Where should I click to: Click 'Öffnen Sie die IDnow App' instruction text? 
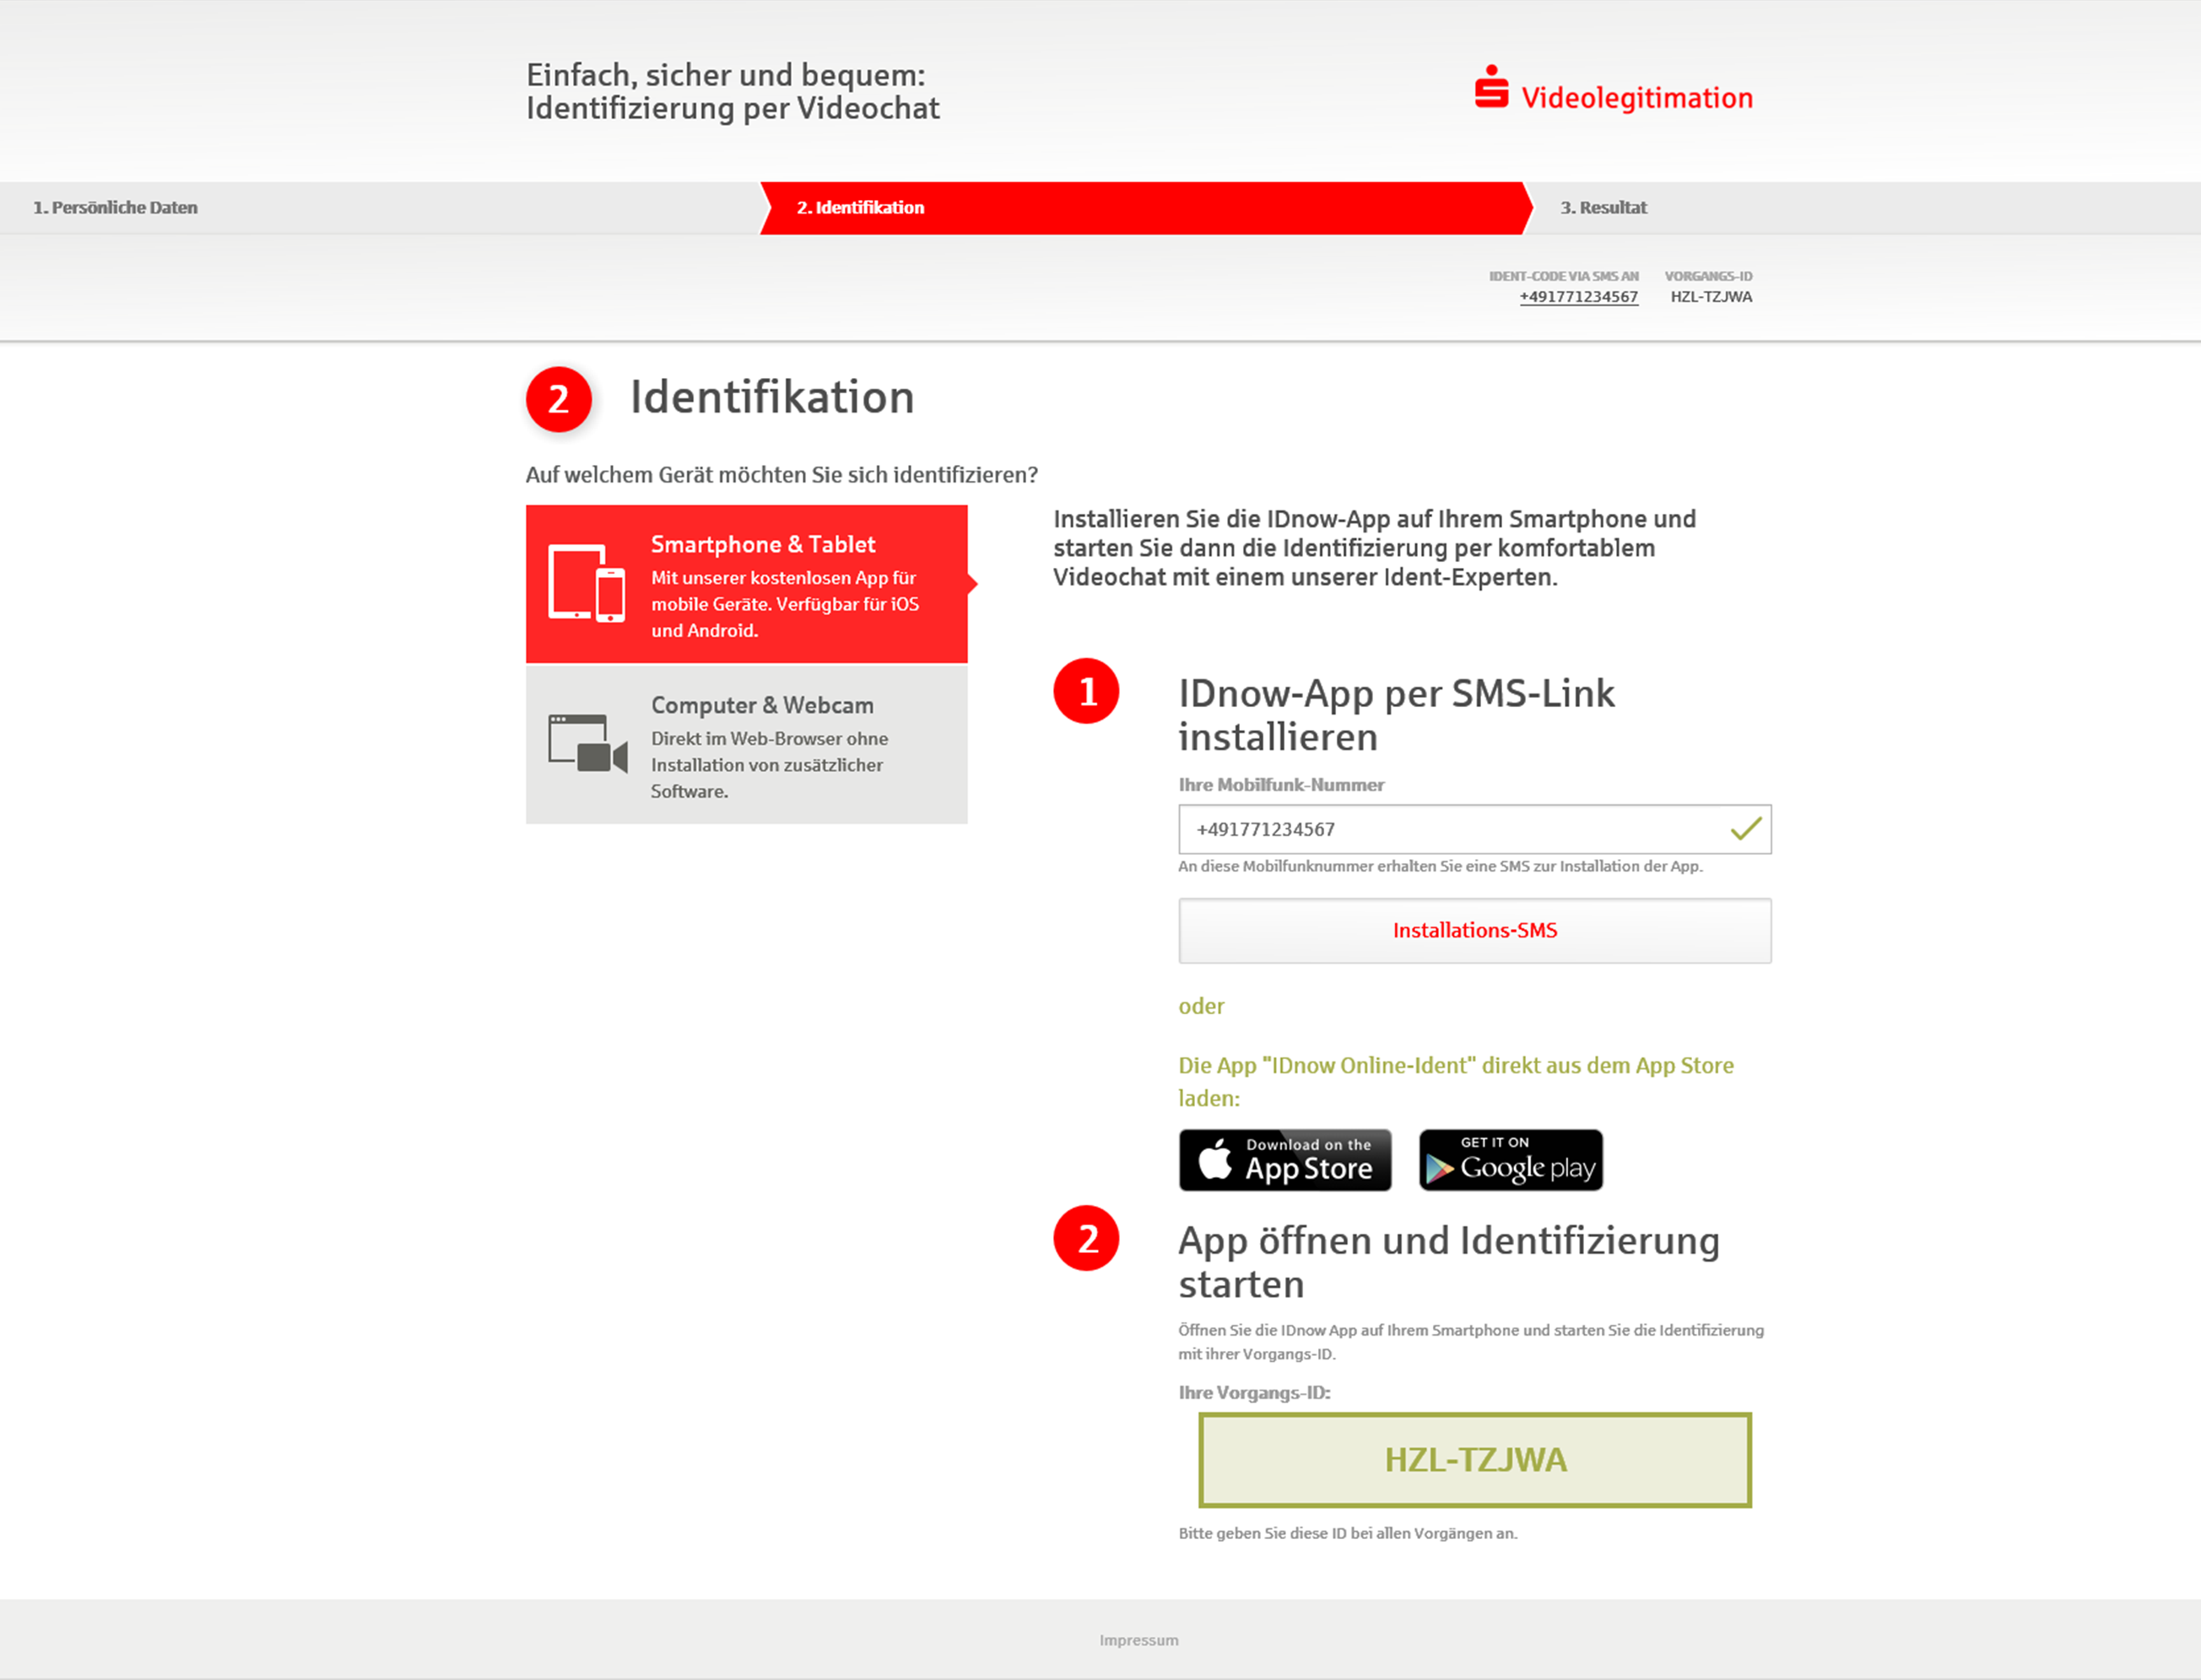1471,1342
